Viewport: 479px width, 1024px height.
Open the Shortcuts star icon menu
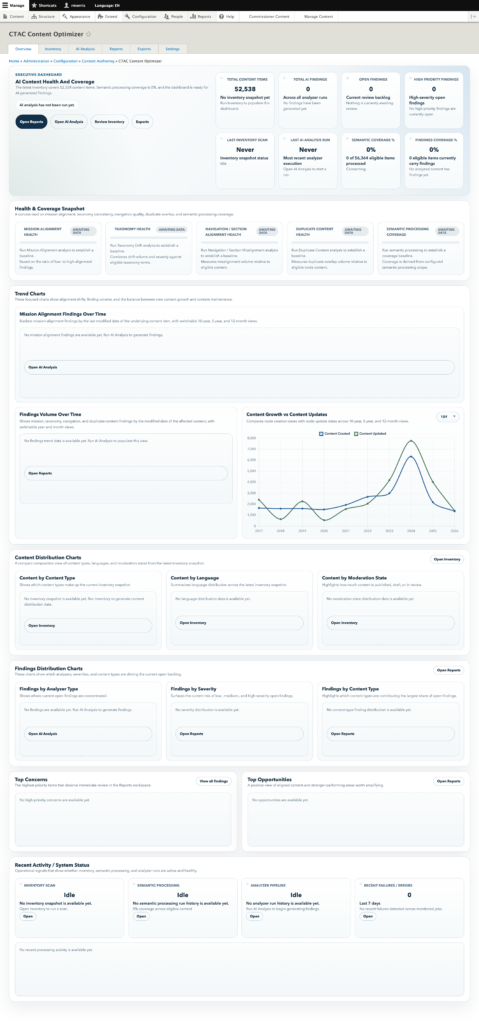click(34, 5)
